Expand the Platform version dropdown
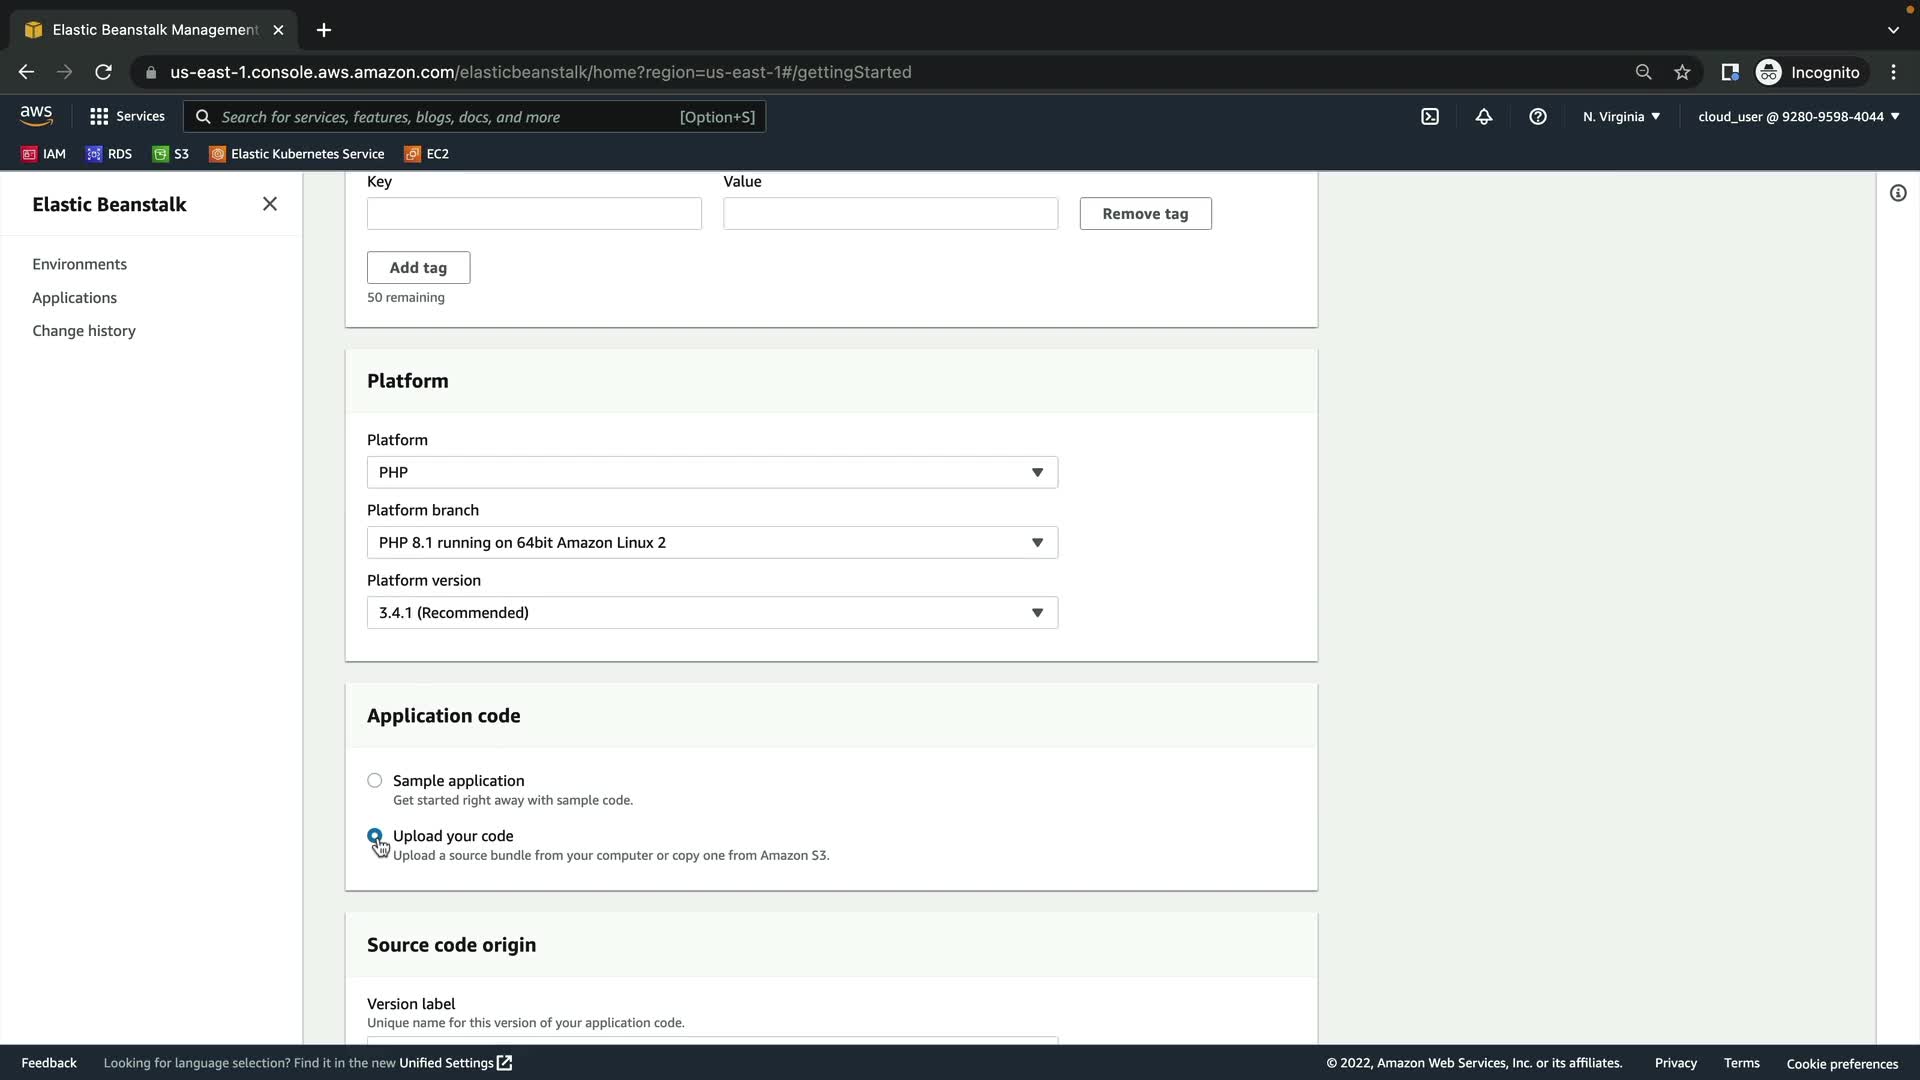Image resolution: width=1920 pixels, height=1080 pixels. point(711,612)
